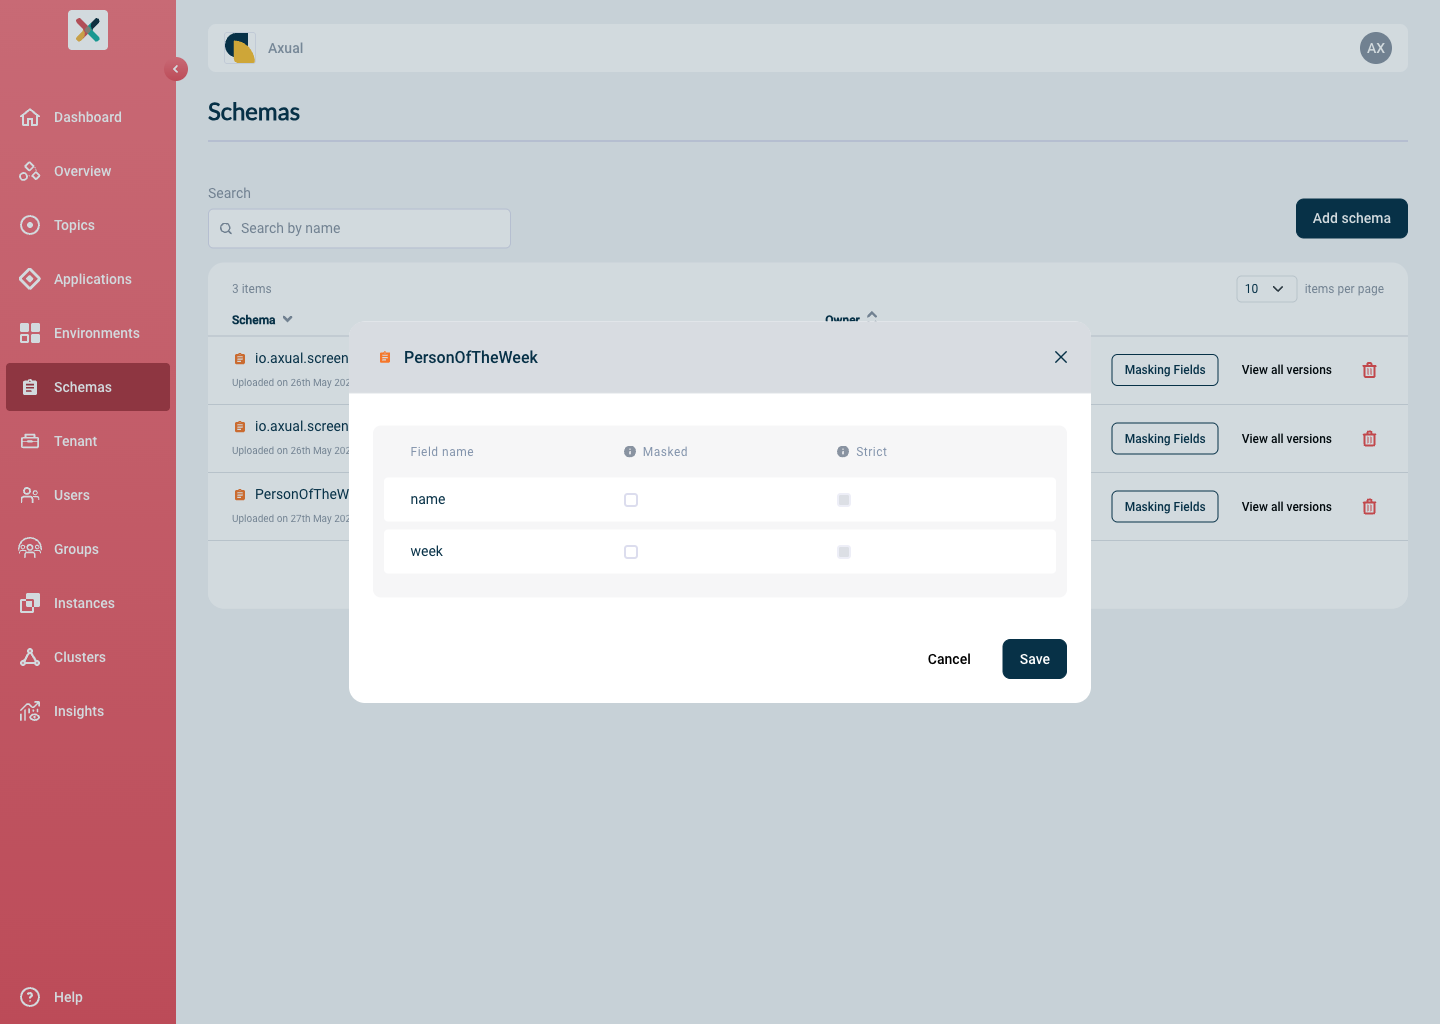1440x1024 pixels.
Task: Click the Environments grid icon
Action: [30, 333]
